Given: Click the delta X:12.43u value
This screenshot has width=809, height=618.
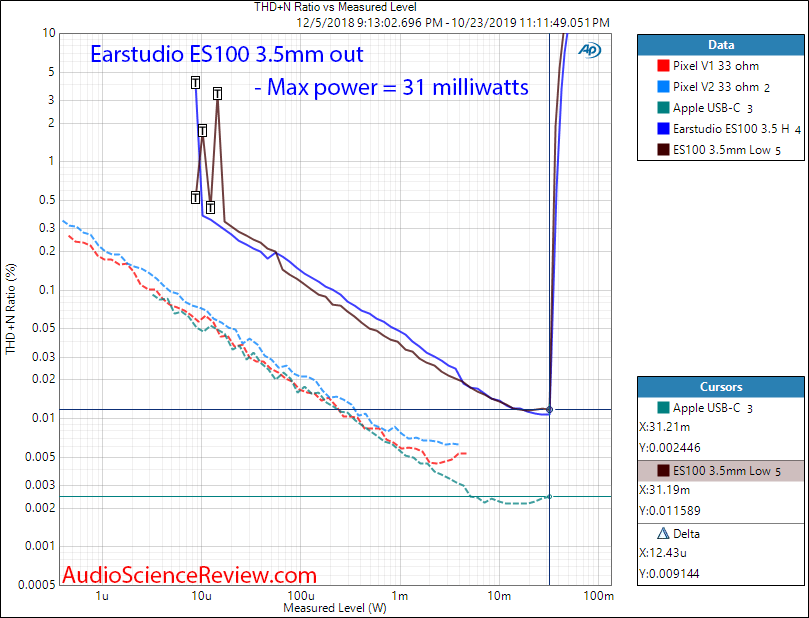Looking at the screenshot, I should (662, 553).
